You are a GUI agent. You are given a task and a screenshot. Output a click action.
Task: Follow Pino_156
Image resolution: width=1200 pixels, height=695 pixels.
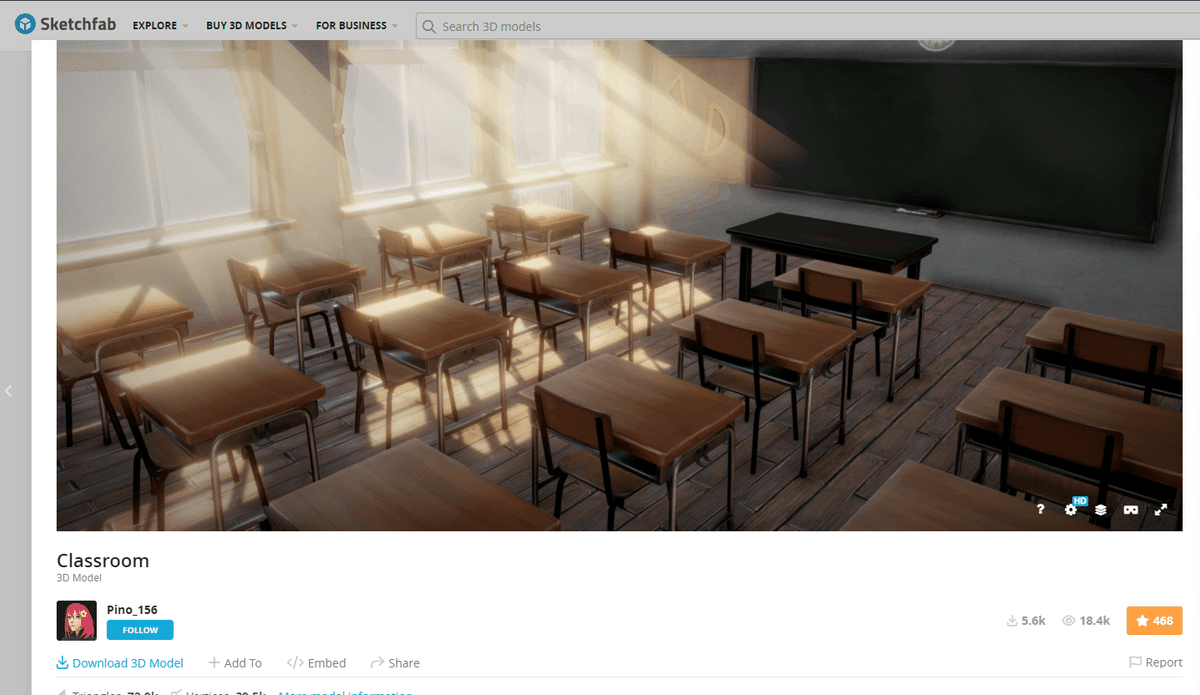click(x=140, y=630)
